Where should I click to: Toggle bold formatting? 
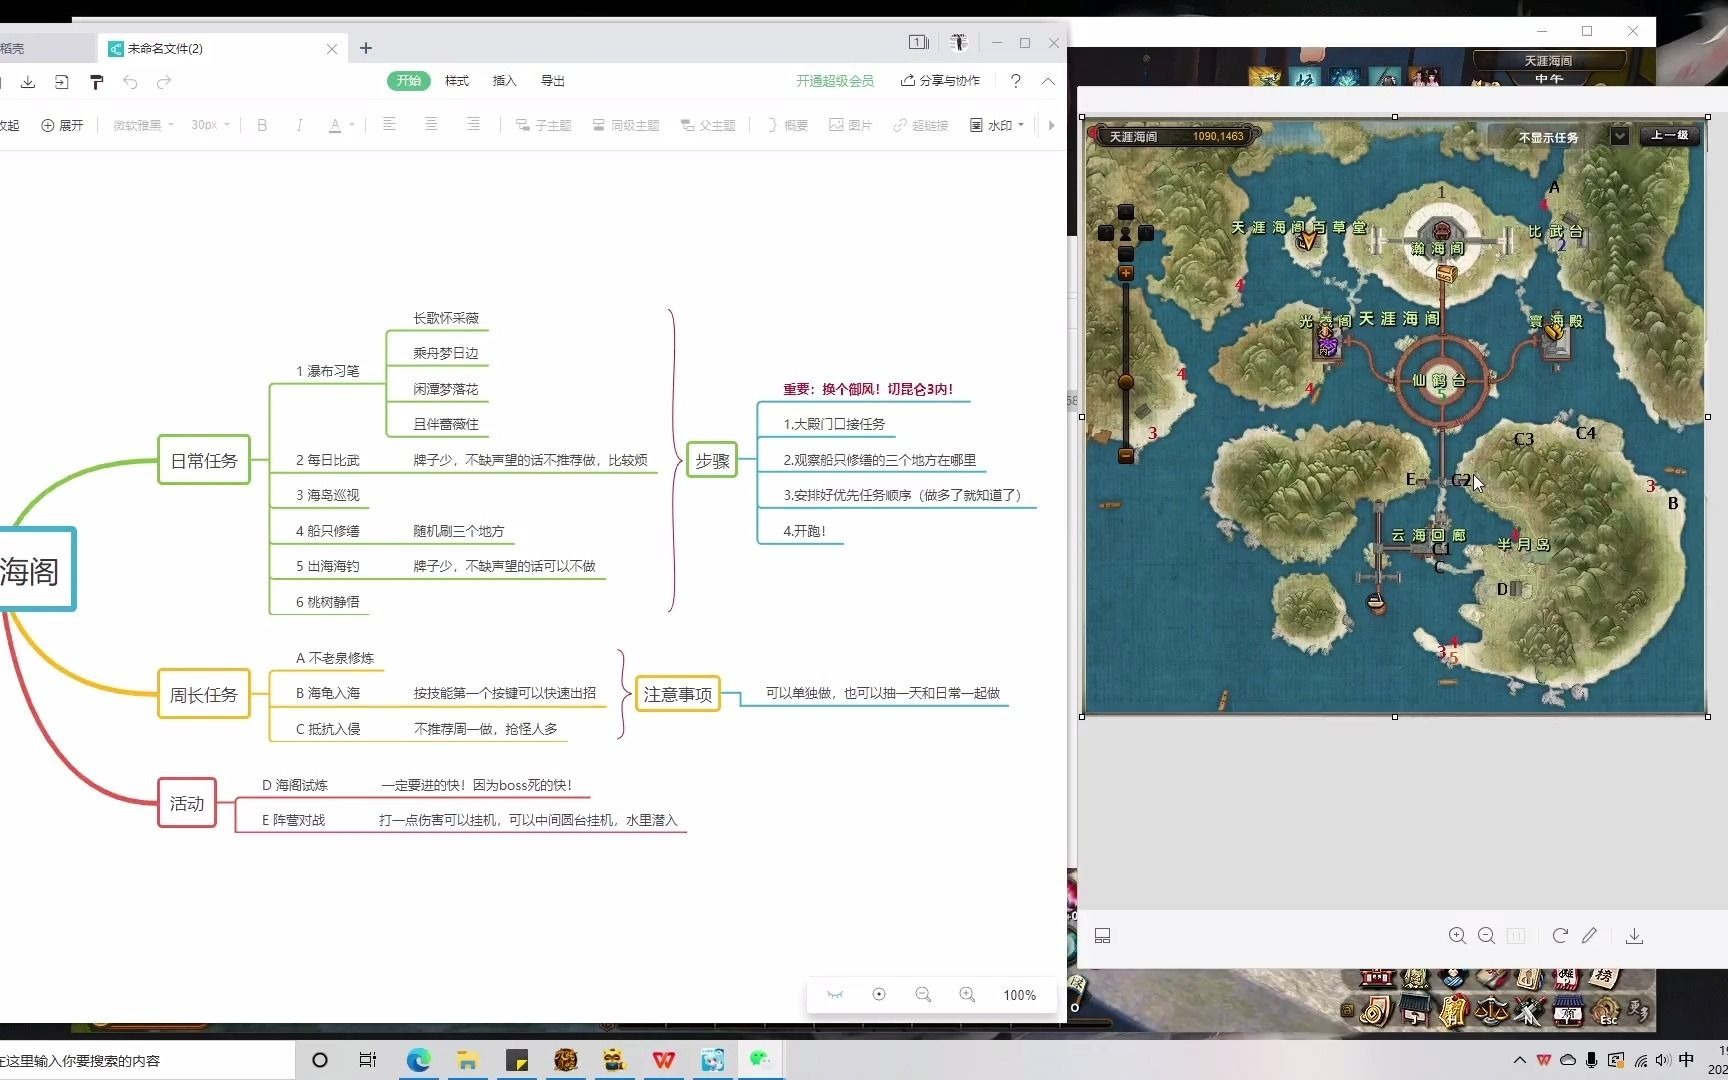(262, 125)
